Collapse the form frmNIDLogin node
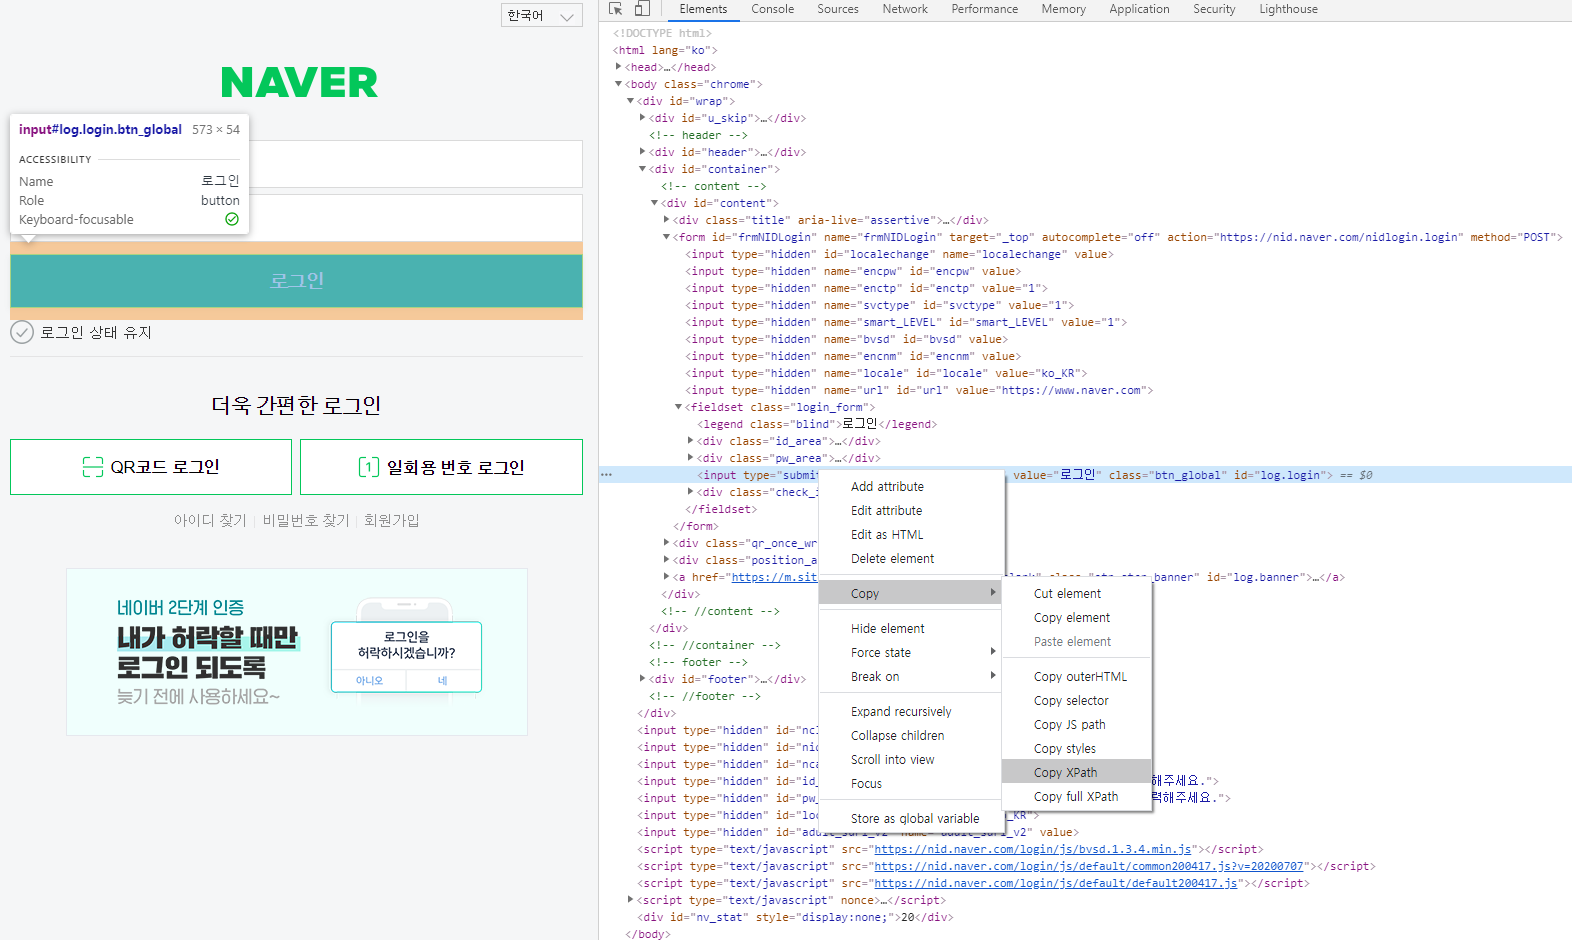Screen dimensions: 1572x940 point(667,237)
